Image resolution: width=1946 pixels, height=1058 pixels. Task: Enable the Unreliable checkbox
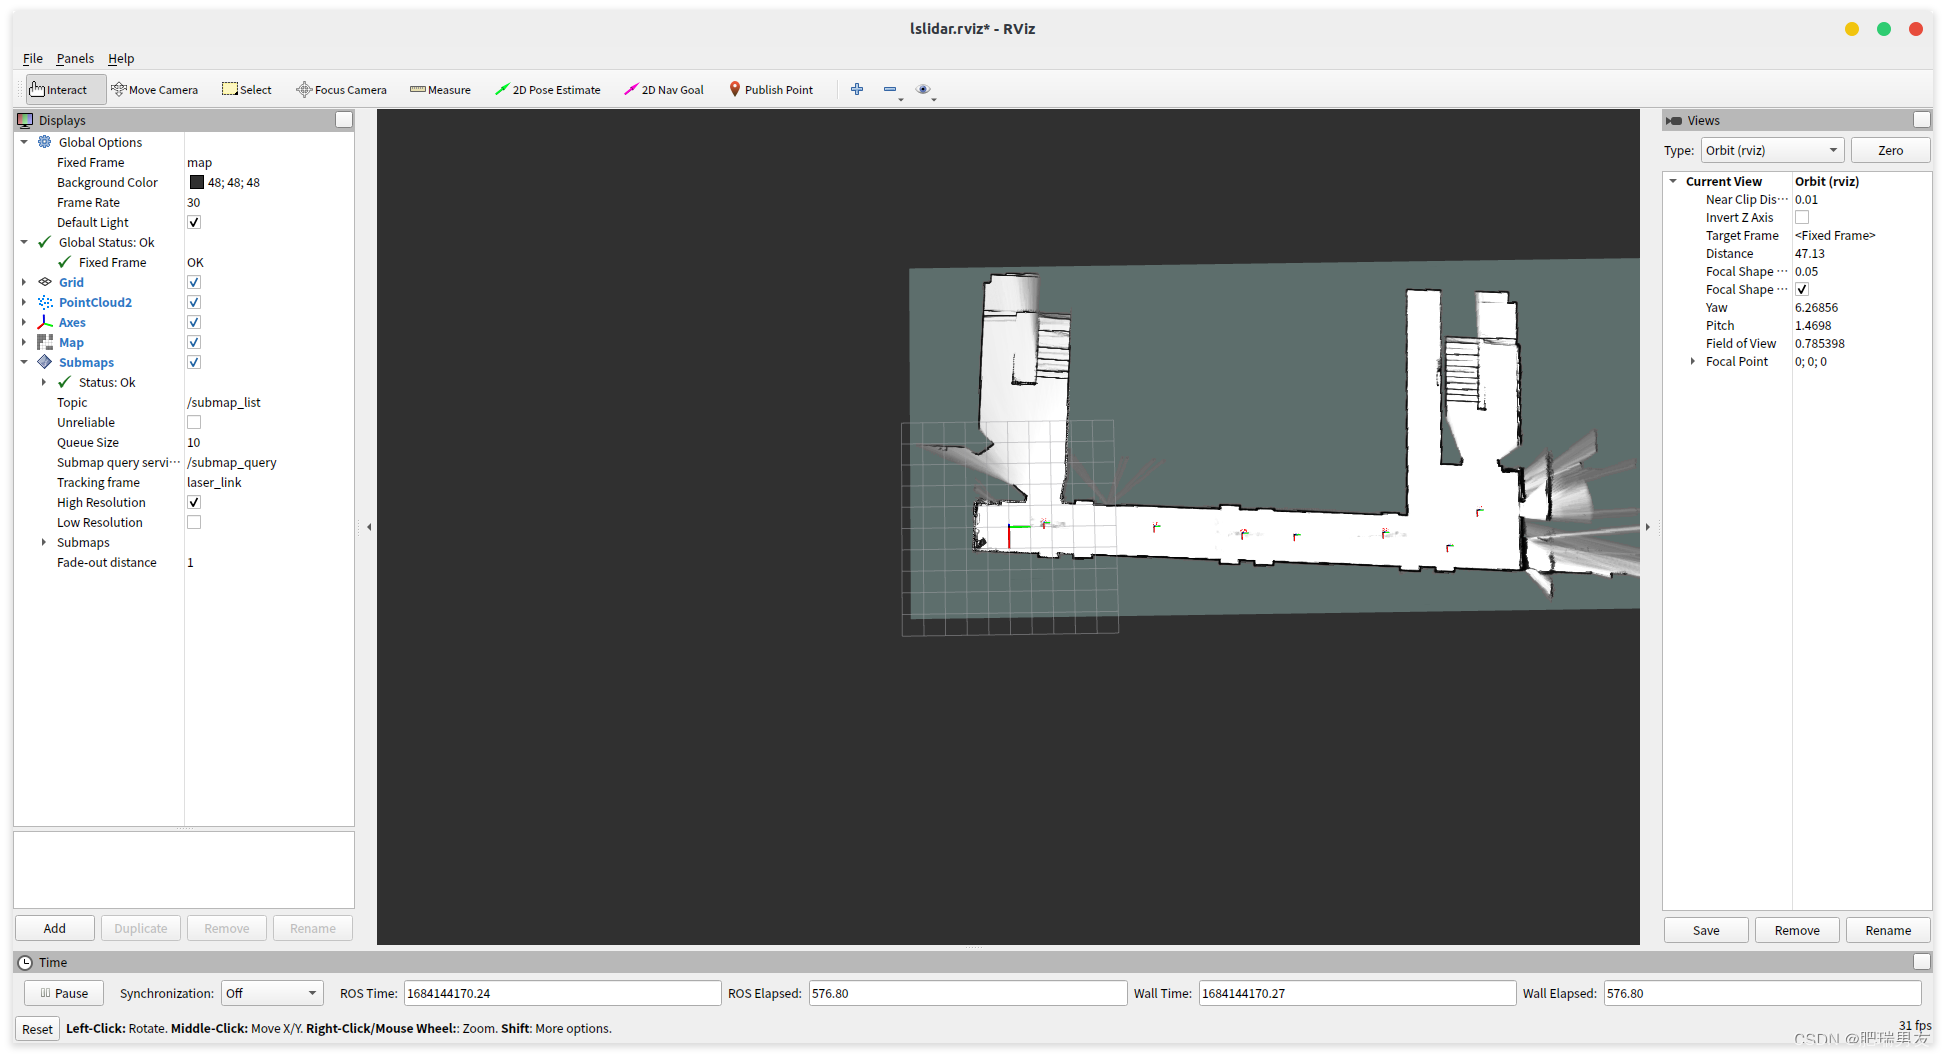coord(194,422)
